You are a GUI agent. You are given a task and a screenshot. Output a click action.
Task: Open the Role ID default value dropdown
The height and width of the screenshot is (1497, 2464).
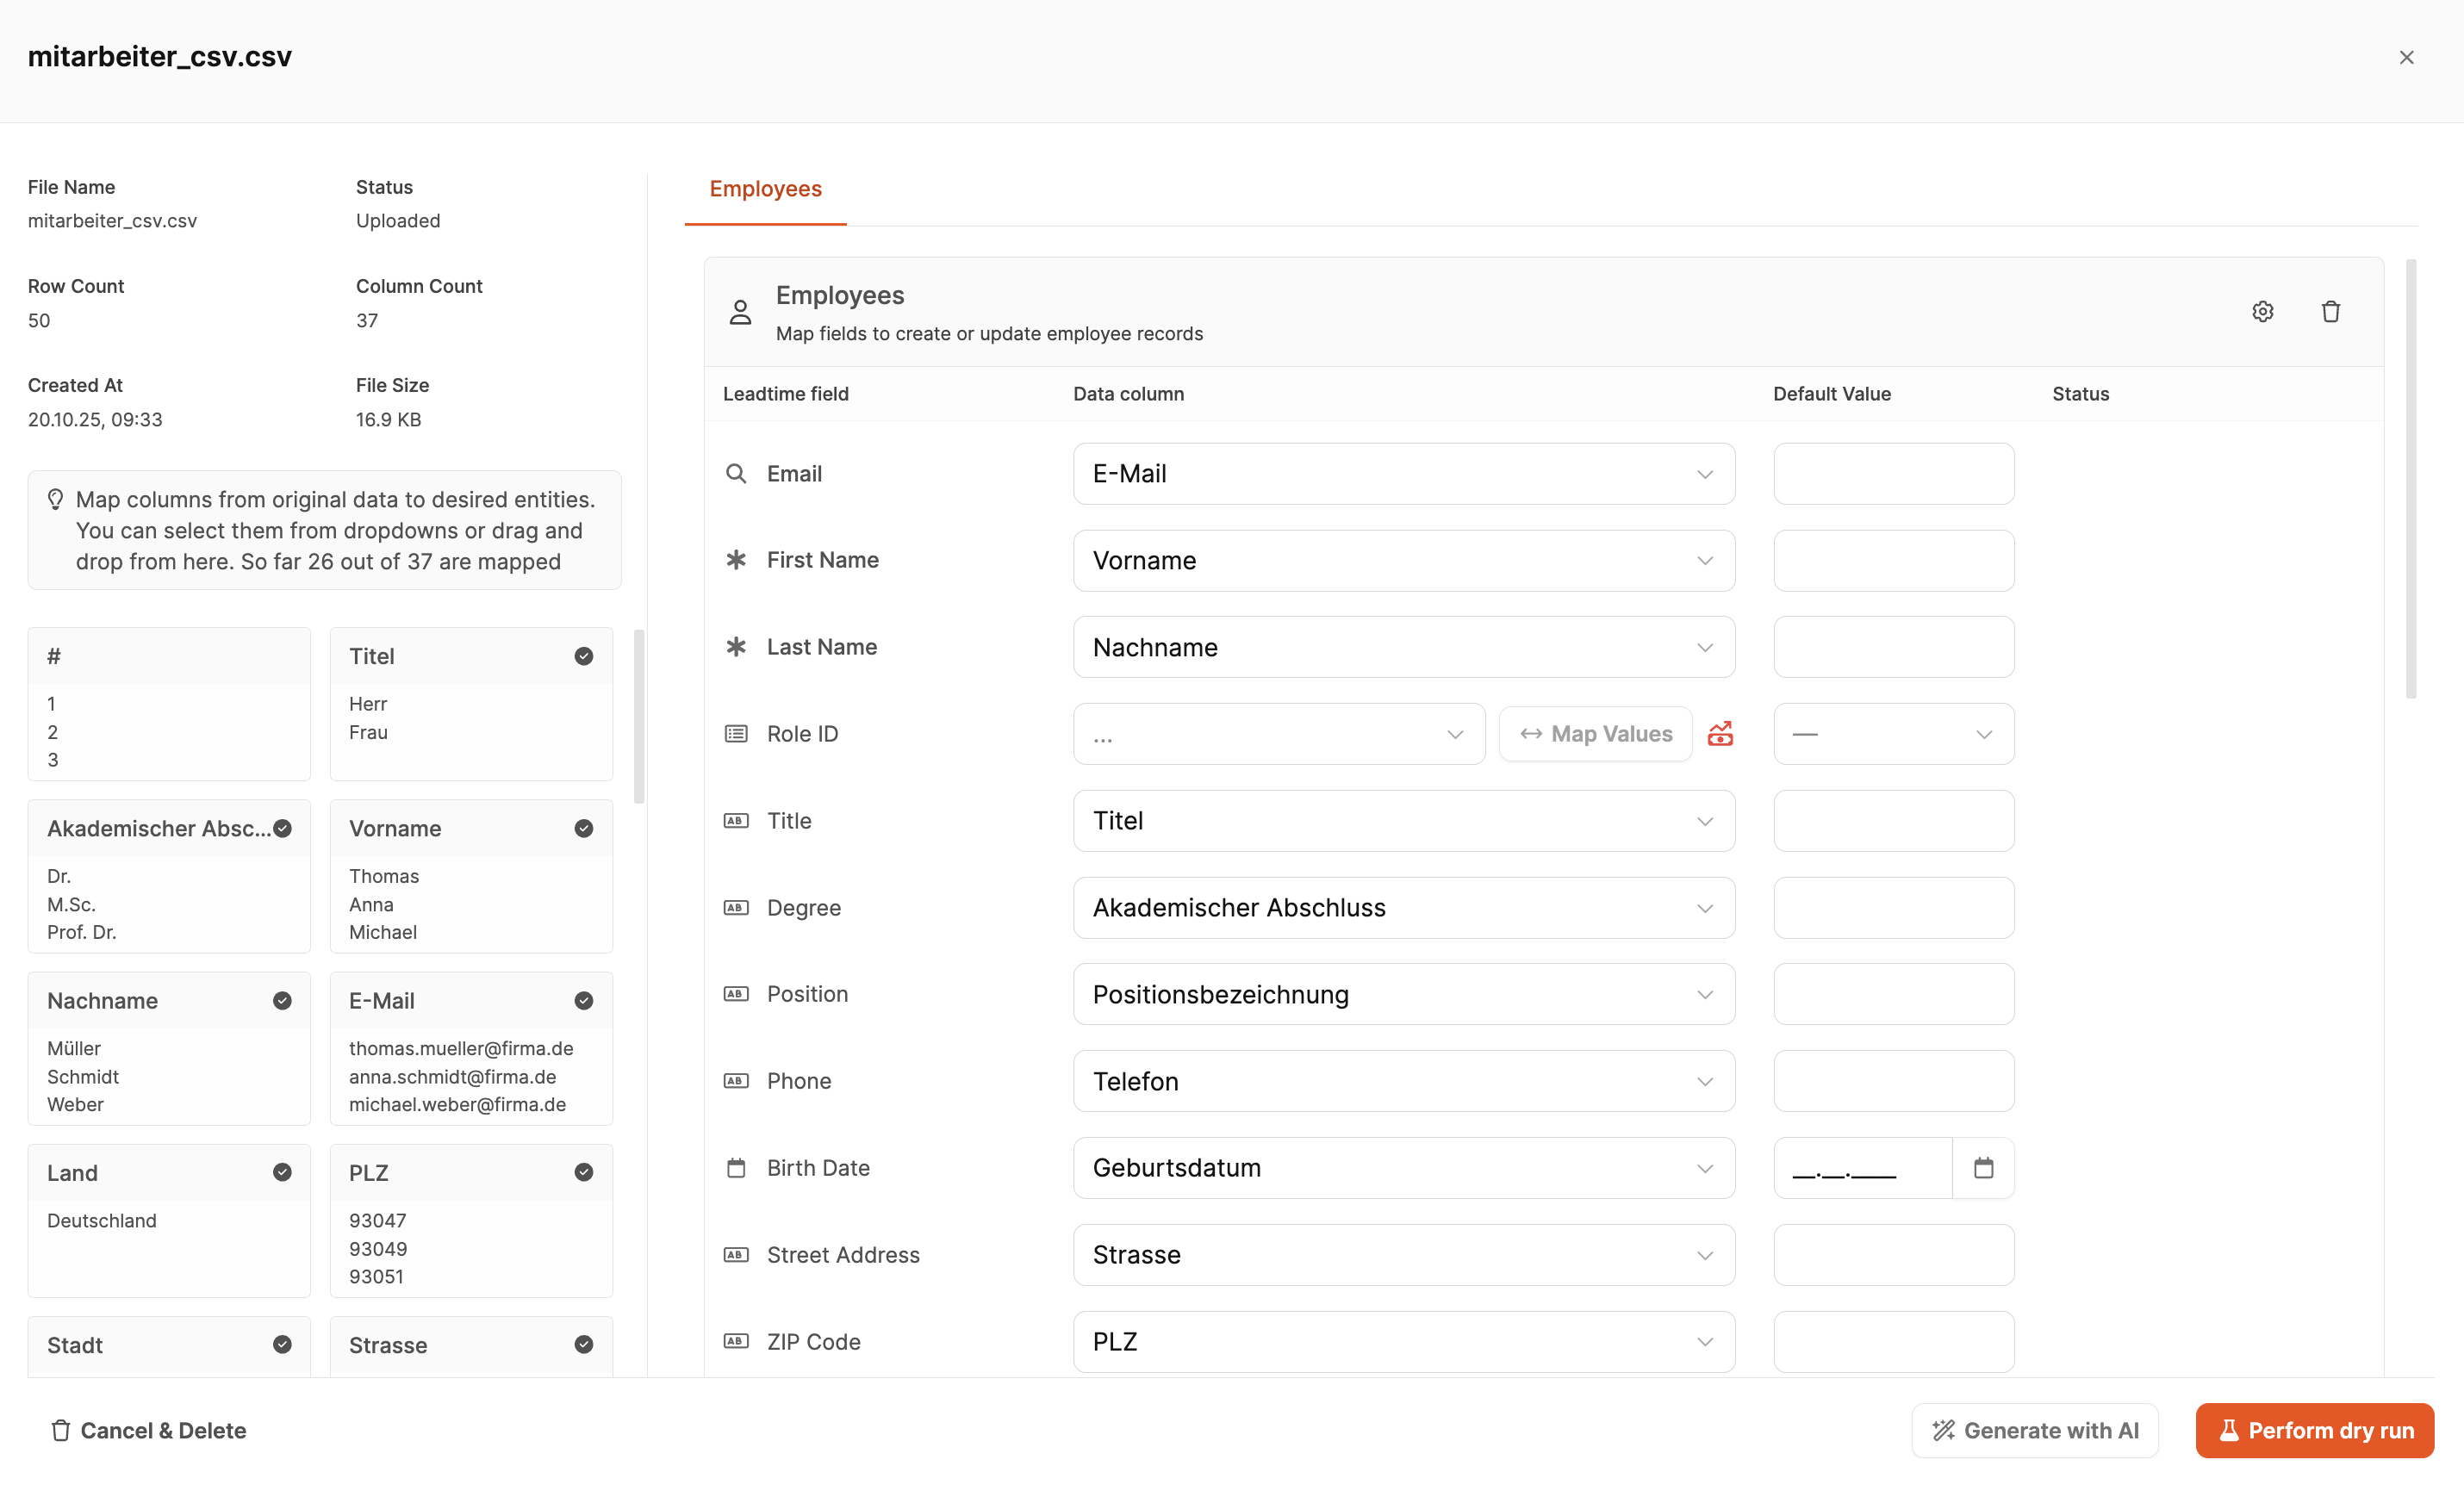click(x=1893, y=734)
